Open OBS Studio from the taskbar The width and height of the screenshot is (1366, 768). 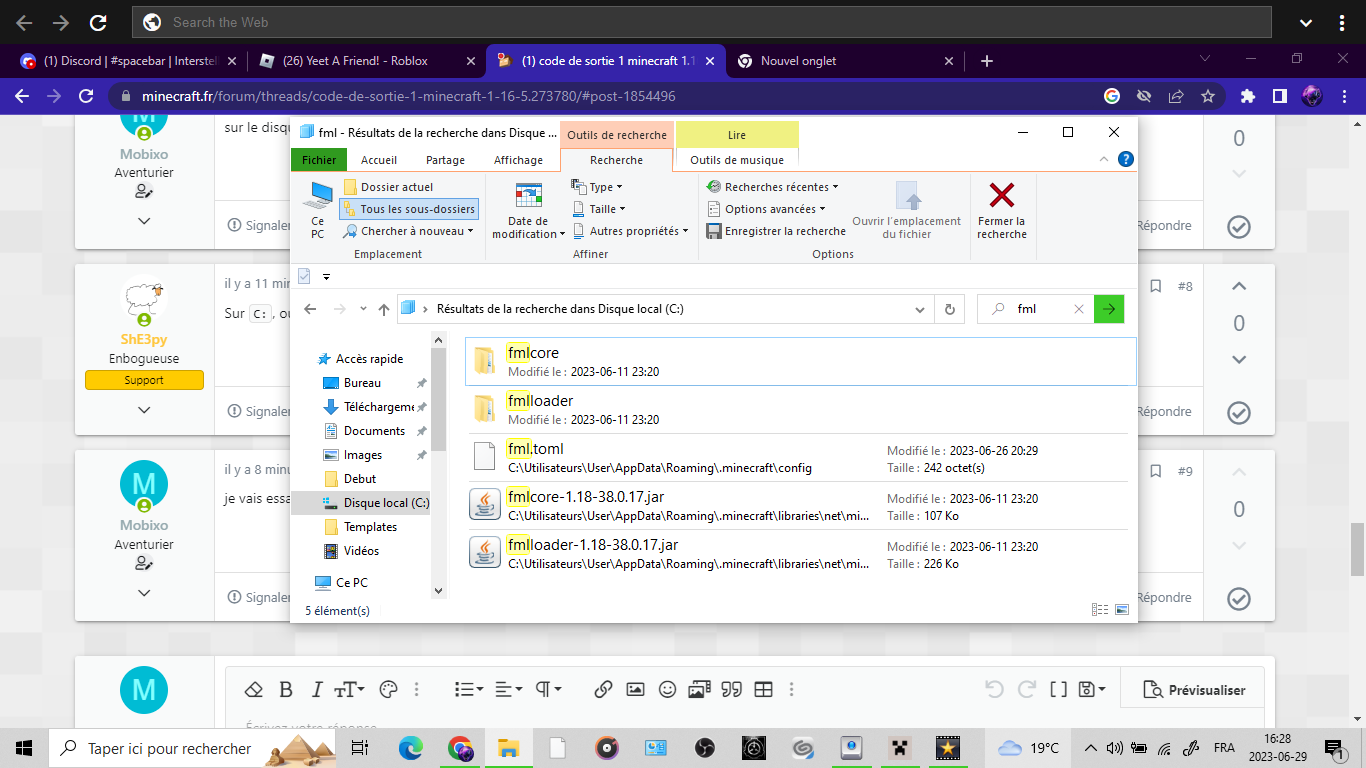coord(704,747)
